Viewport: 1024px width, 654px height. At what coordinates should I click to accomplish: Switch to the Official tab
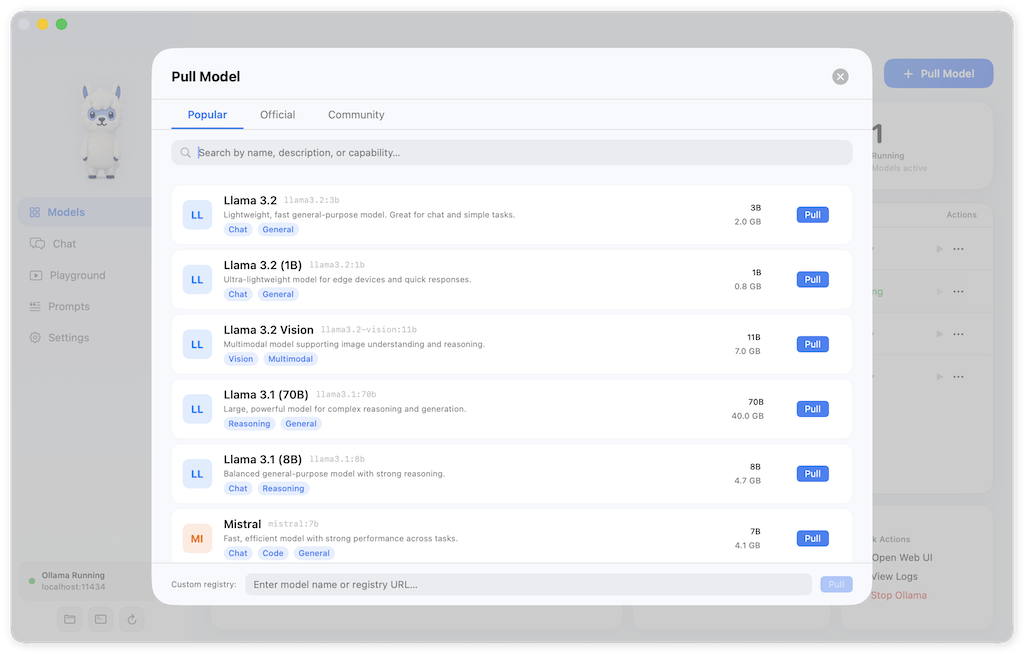click(278, 115)
